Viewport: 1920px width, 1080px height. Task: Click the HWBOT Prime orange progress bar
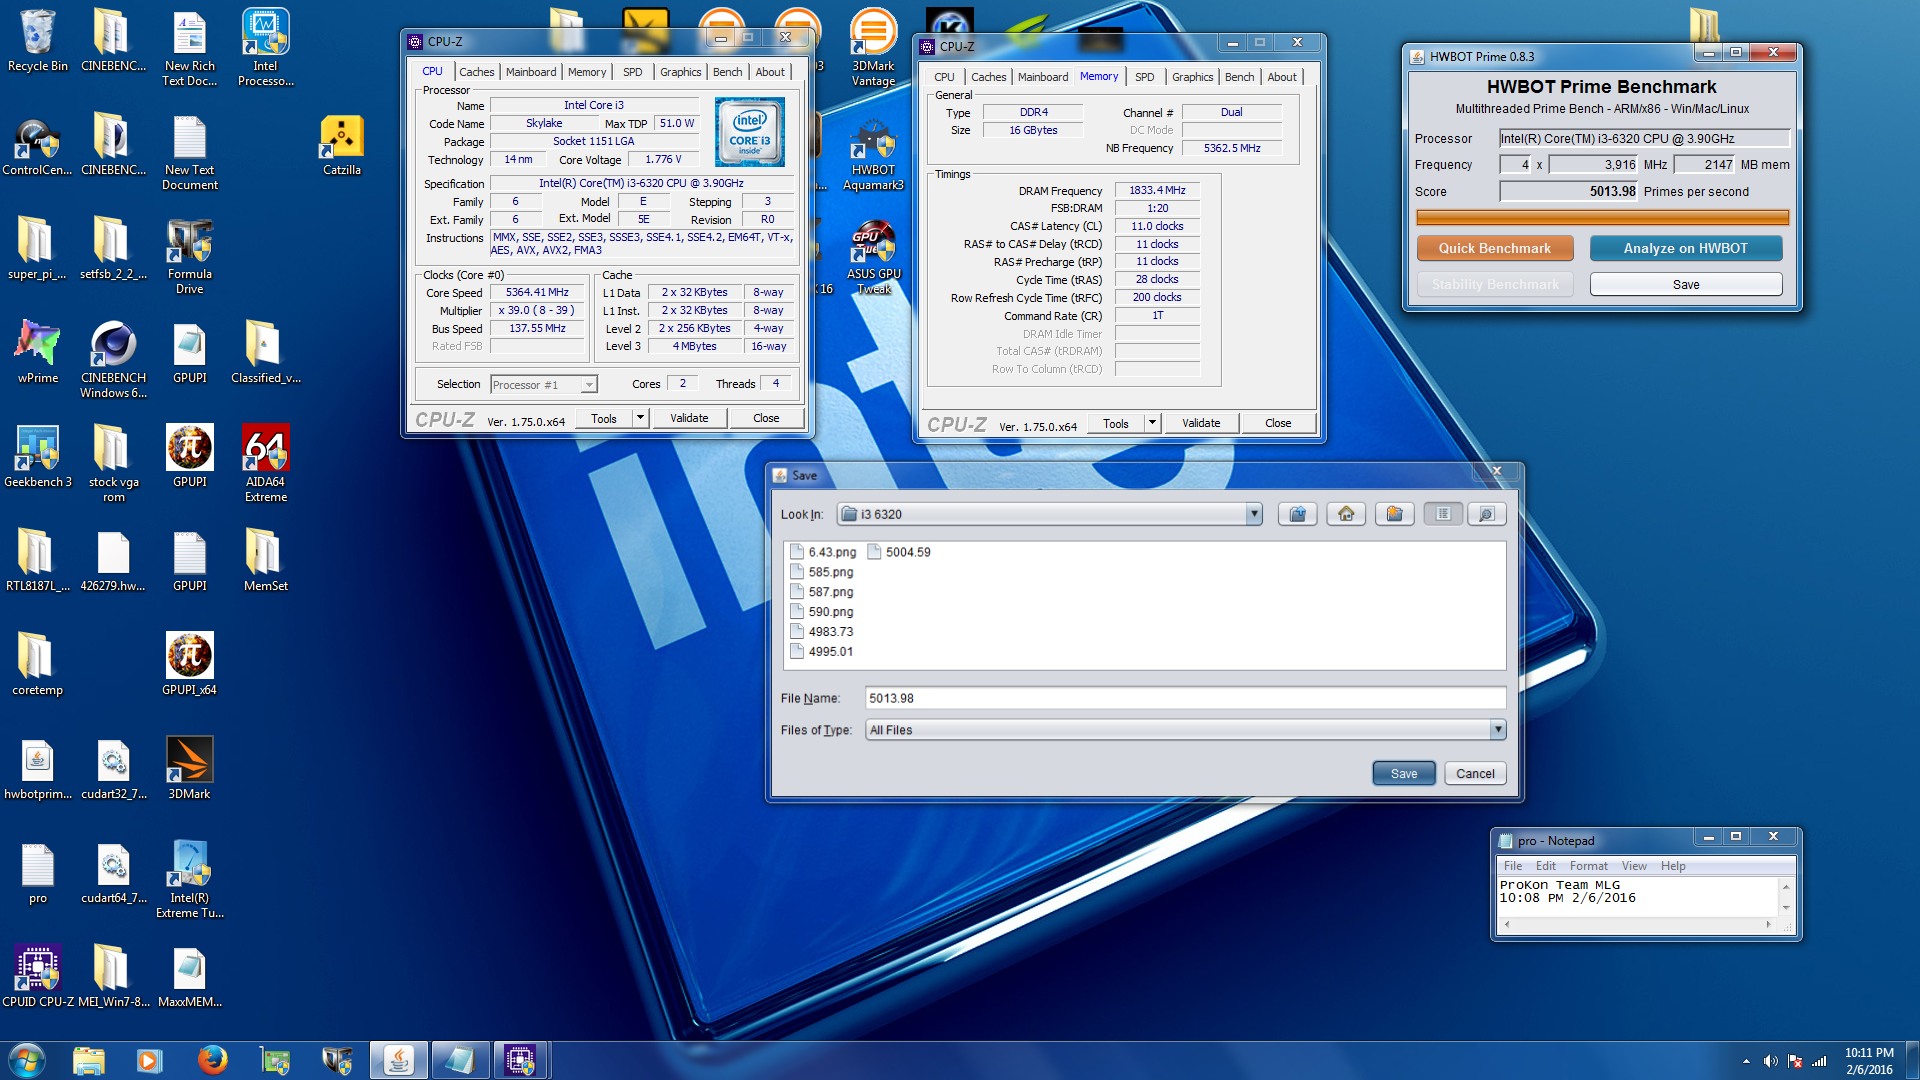click(1602, 217)
